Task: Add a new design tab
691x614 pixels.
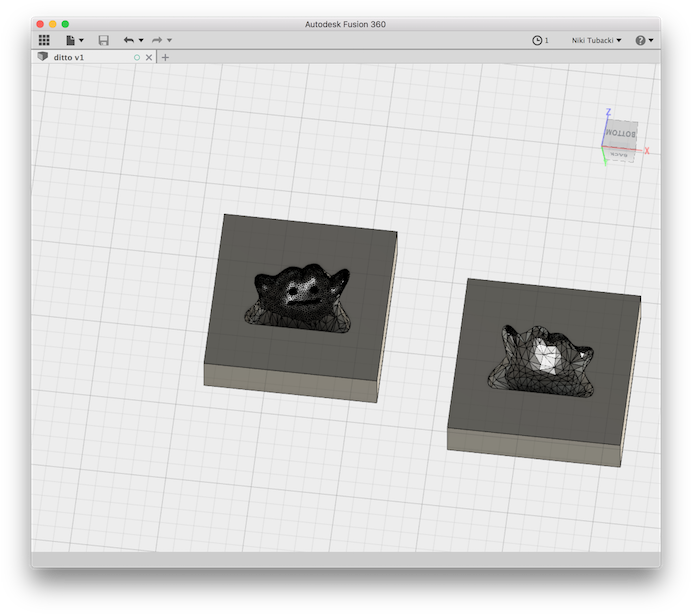Action: coord(165,57)
